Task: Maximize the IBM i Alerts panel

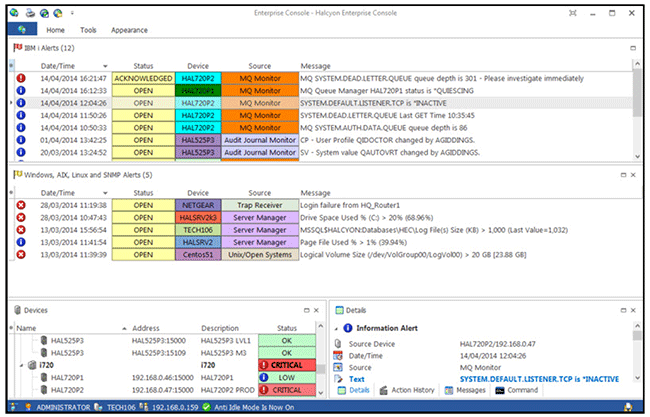Action: click(x=633, y=48)
